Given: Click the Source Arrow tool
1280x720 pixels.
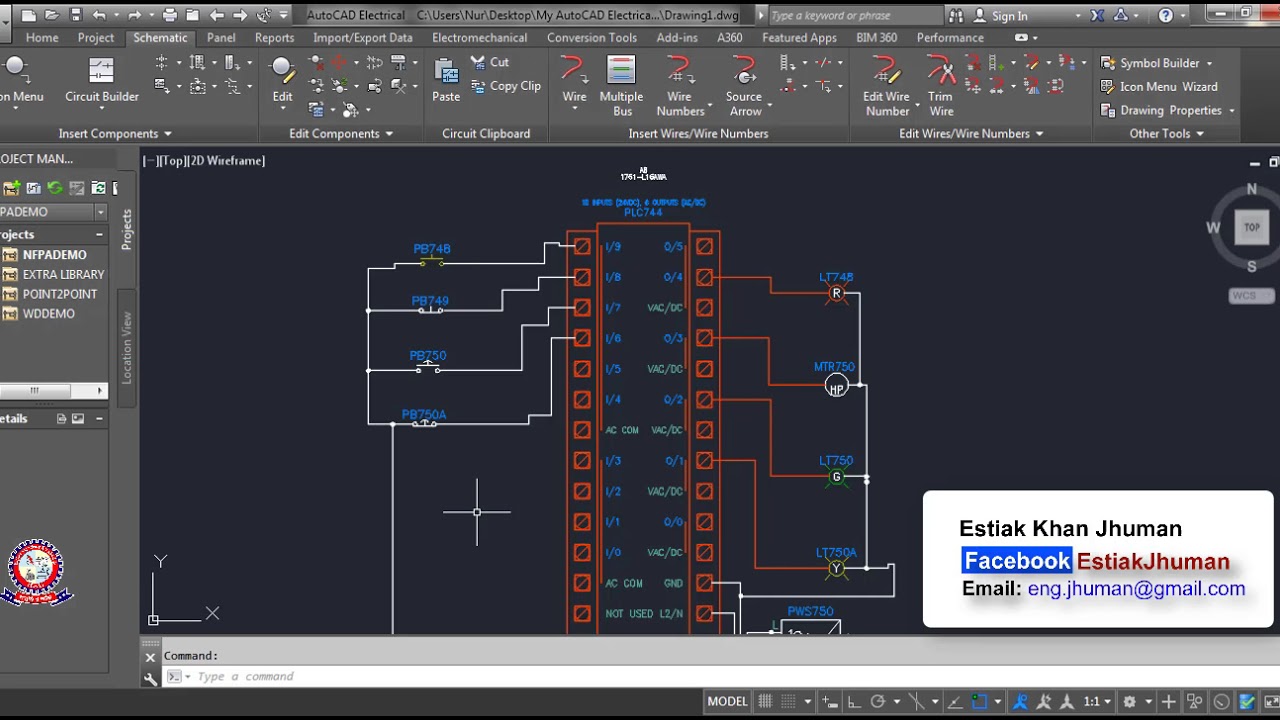Looking at the screenshot, I should (744, 85).
